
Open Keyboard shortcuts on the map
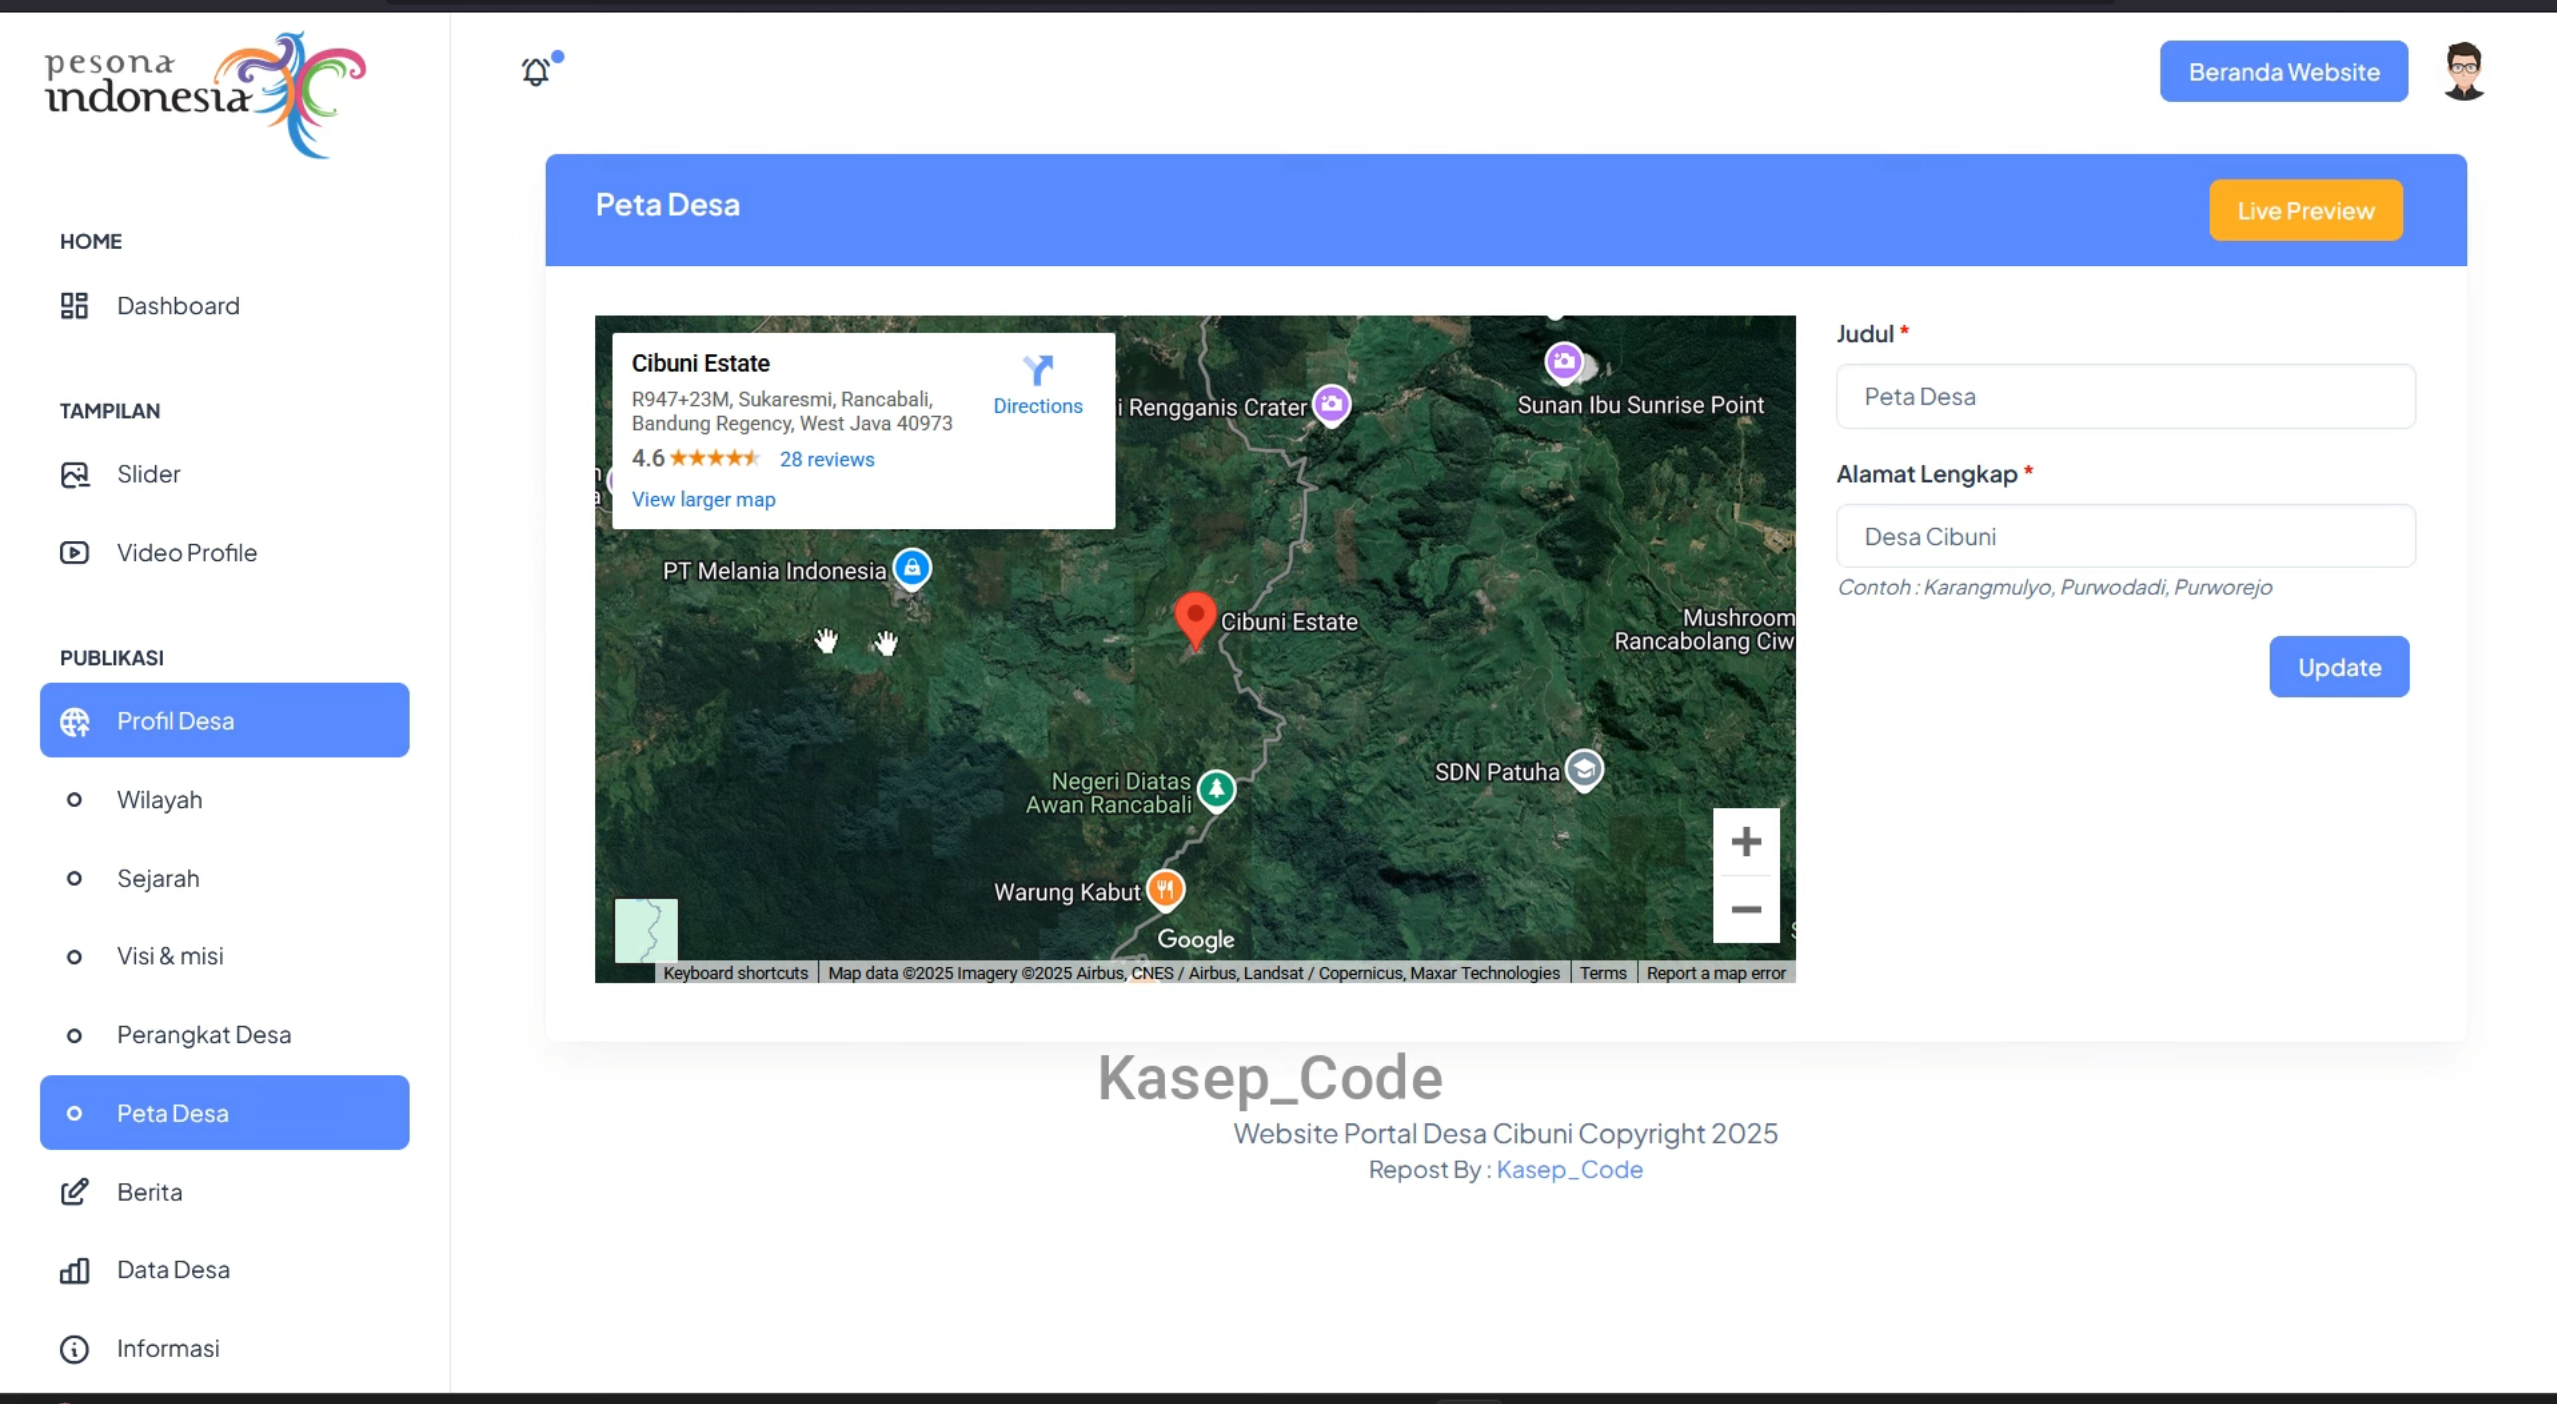point(735,973)
